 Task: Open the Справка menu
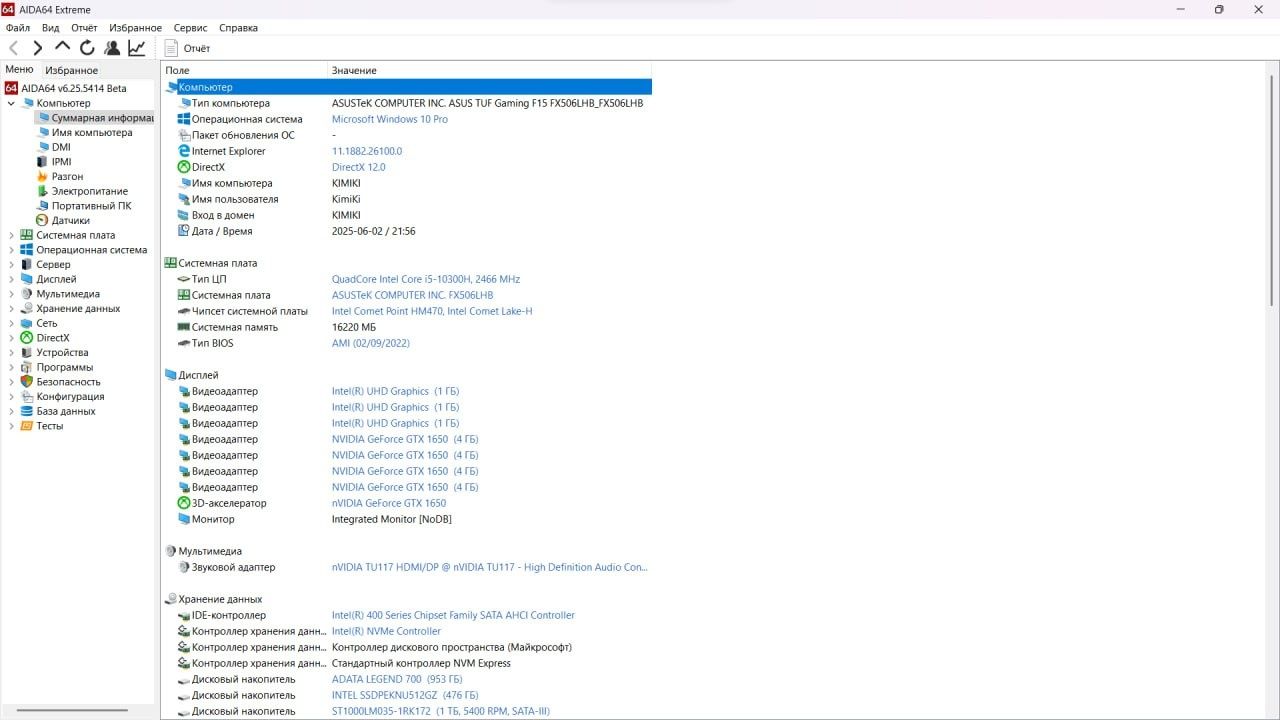click(238, 28)
